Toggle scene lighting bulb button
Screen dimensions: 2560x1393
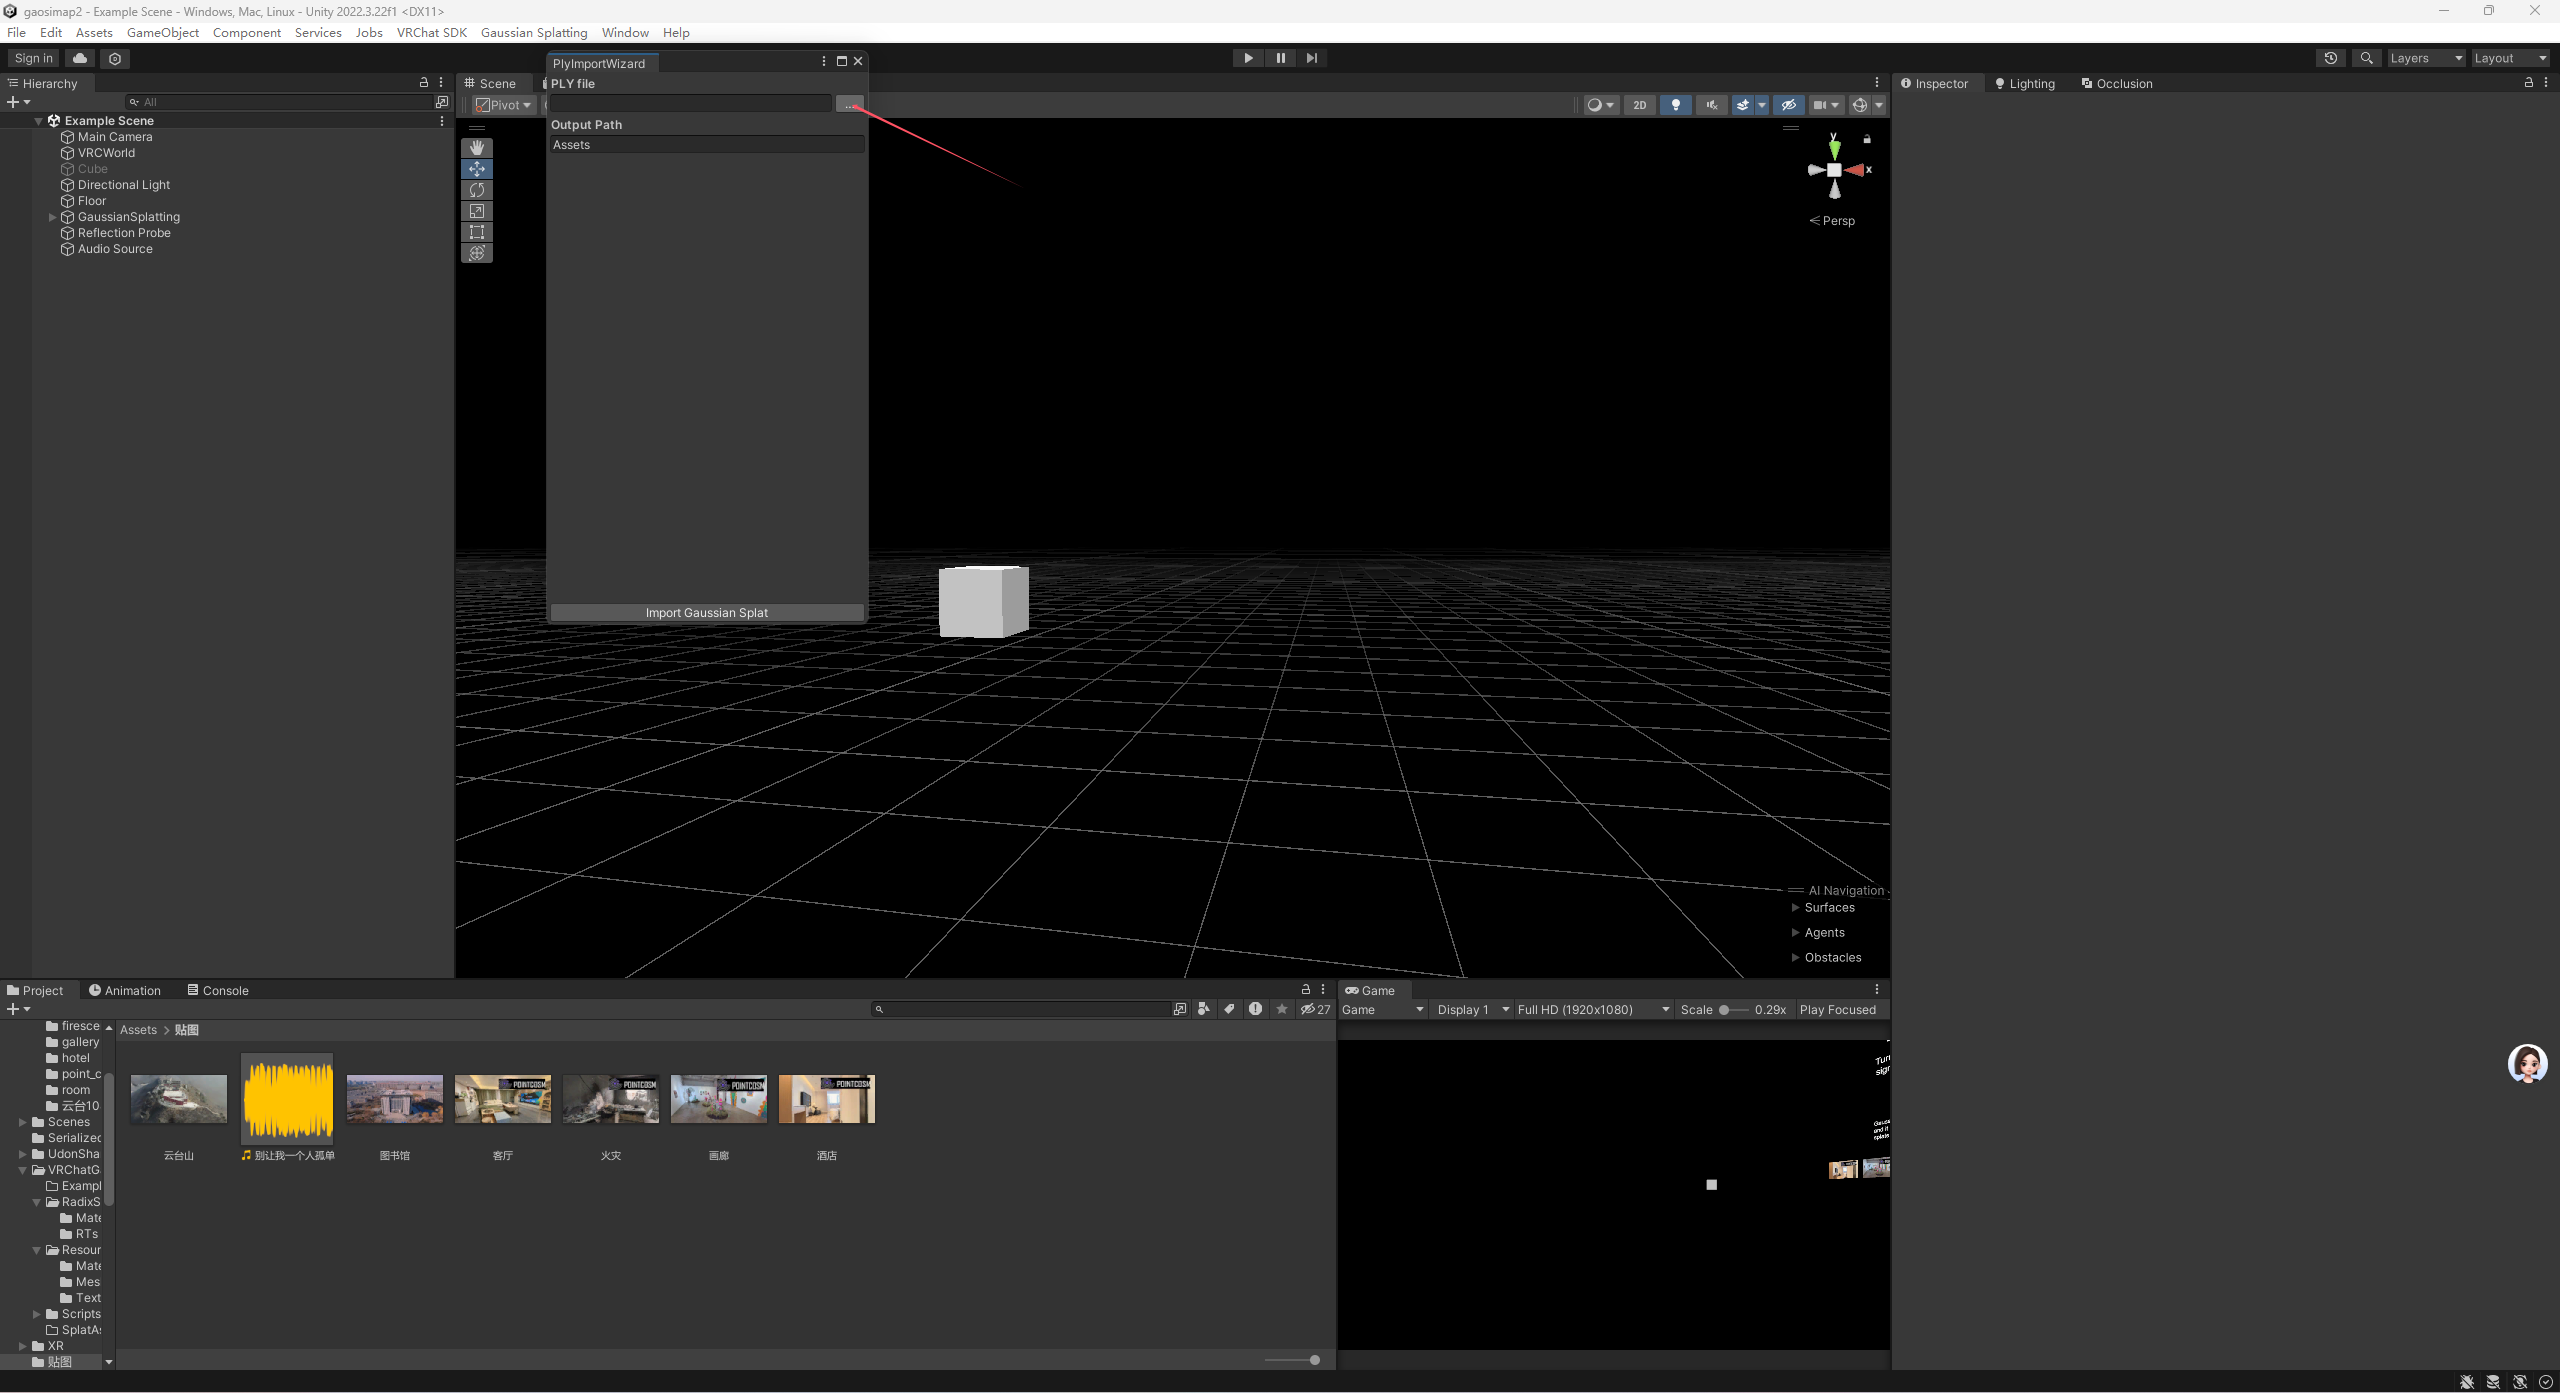[1676, 105]
